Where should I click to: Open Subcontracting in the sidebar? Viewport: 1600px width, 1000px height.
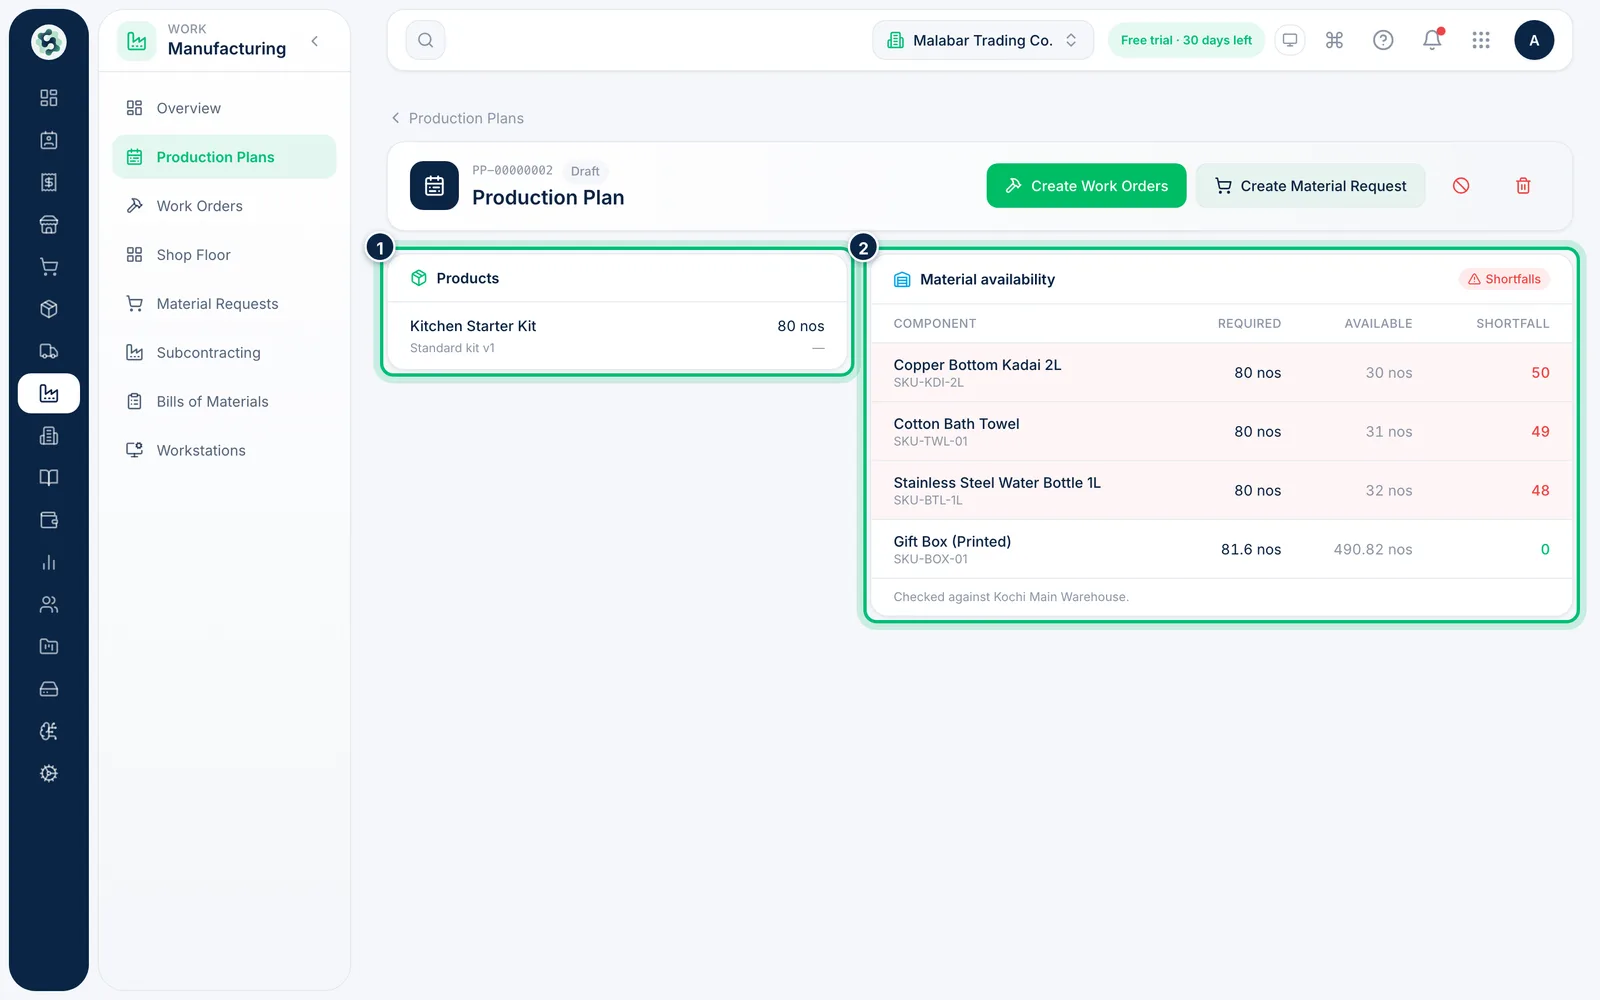[x=224, y=353]
